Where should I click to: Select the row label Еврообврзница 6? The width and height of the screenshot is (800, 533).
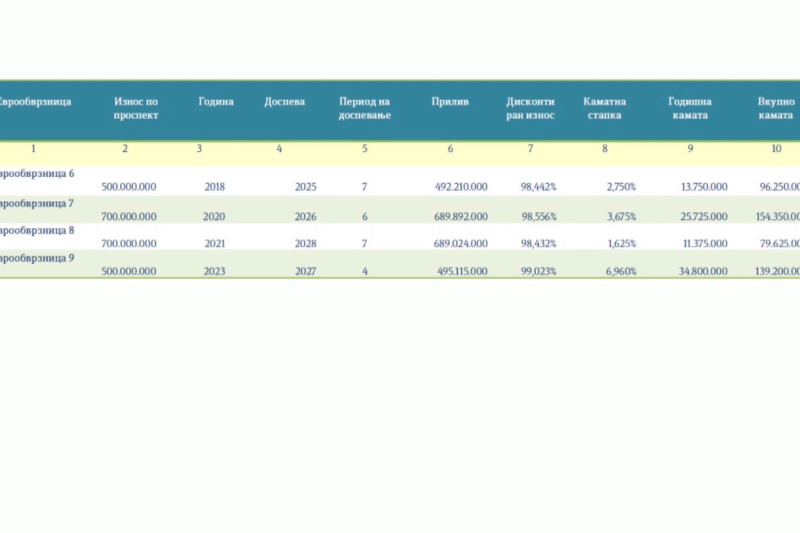click(37, 173)
